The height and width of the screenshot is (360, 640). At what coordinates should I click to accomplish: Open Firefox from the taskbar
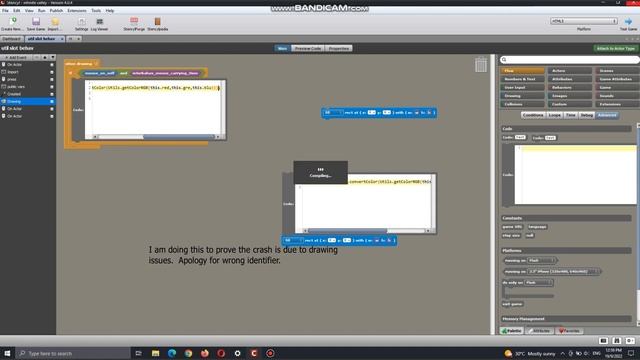(204, 353)
